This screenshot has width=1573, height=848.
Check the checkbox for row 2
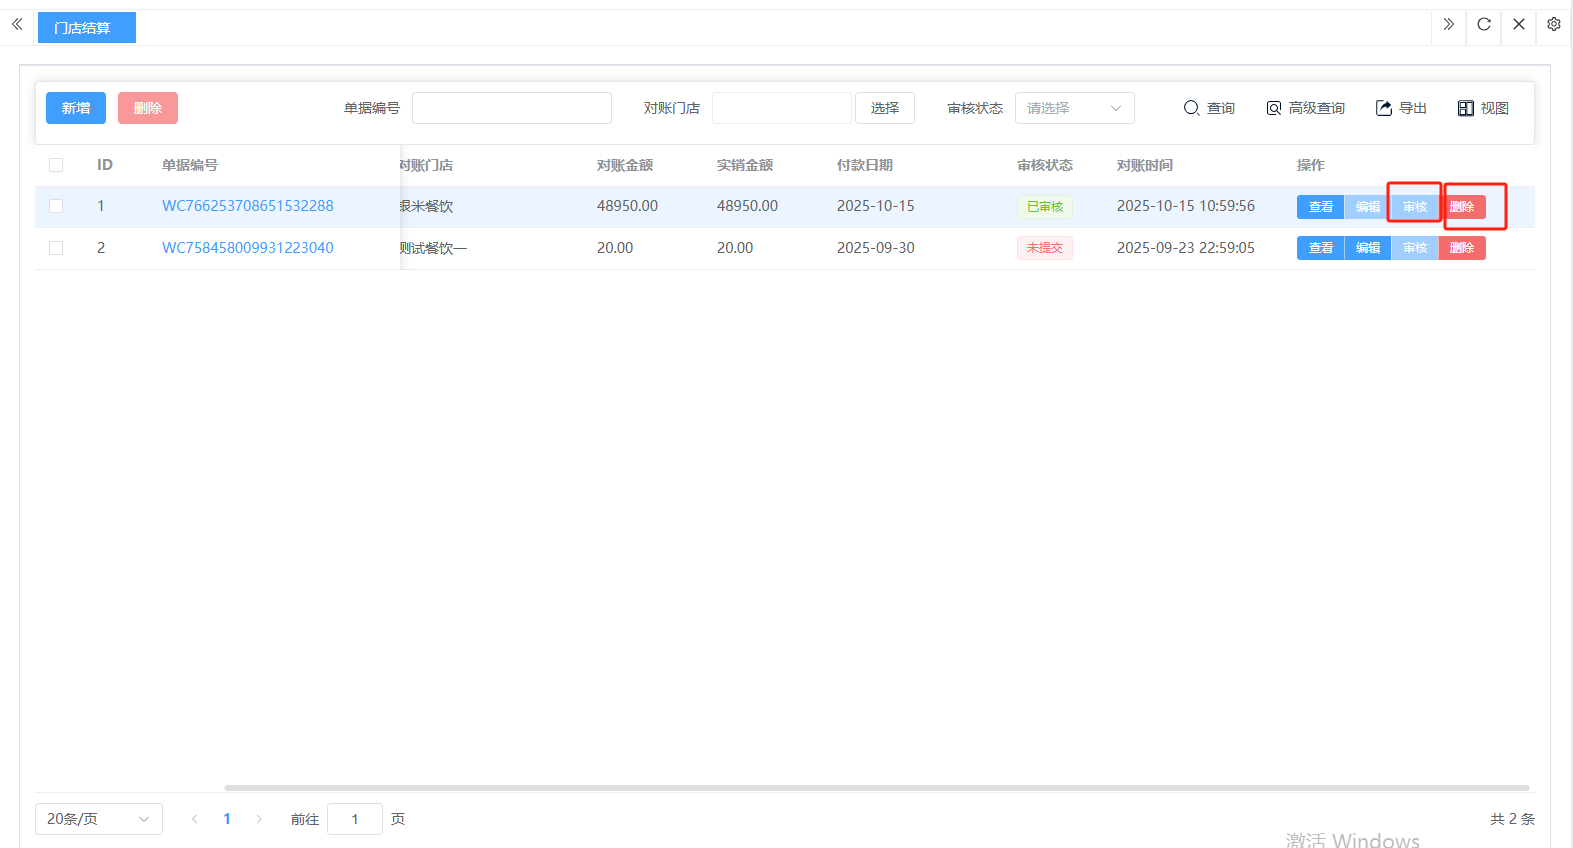(x=56, y=248)
